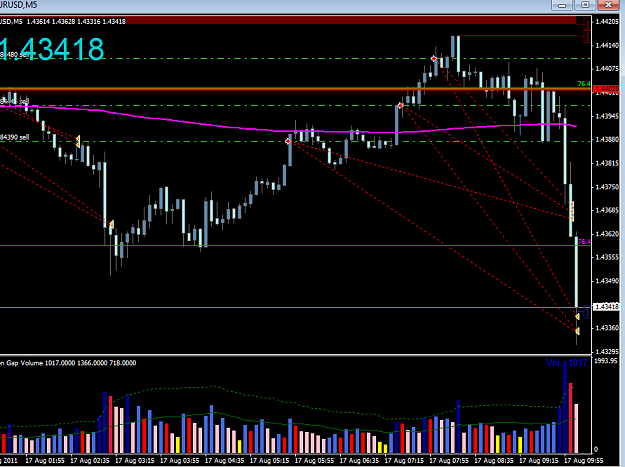Select the orange close arrow beside the 84390 sell label
This screenshot has width=625, height=467.
[x=78, y=141]
